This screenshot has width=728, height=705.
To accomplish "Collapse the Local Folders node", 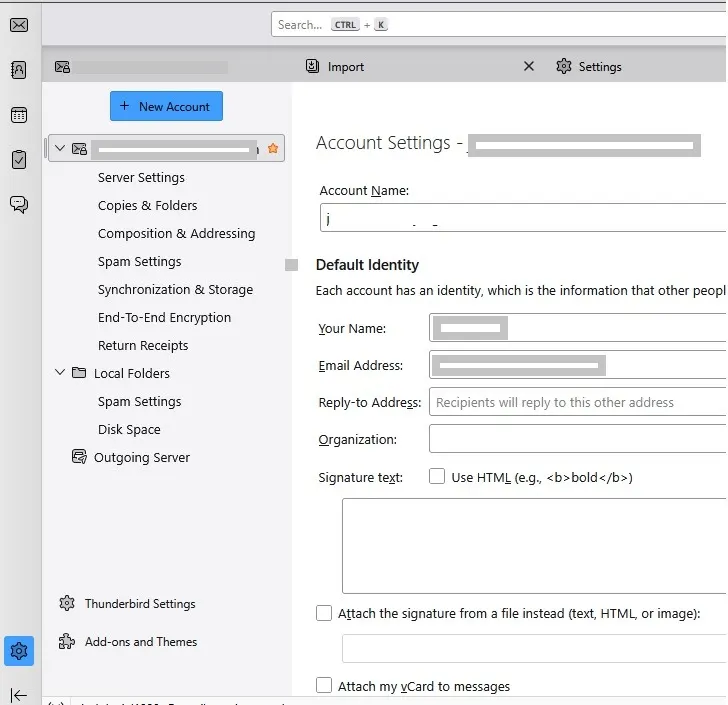I will 59,372.
